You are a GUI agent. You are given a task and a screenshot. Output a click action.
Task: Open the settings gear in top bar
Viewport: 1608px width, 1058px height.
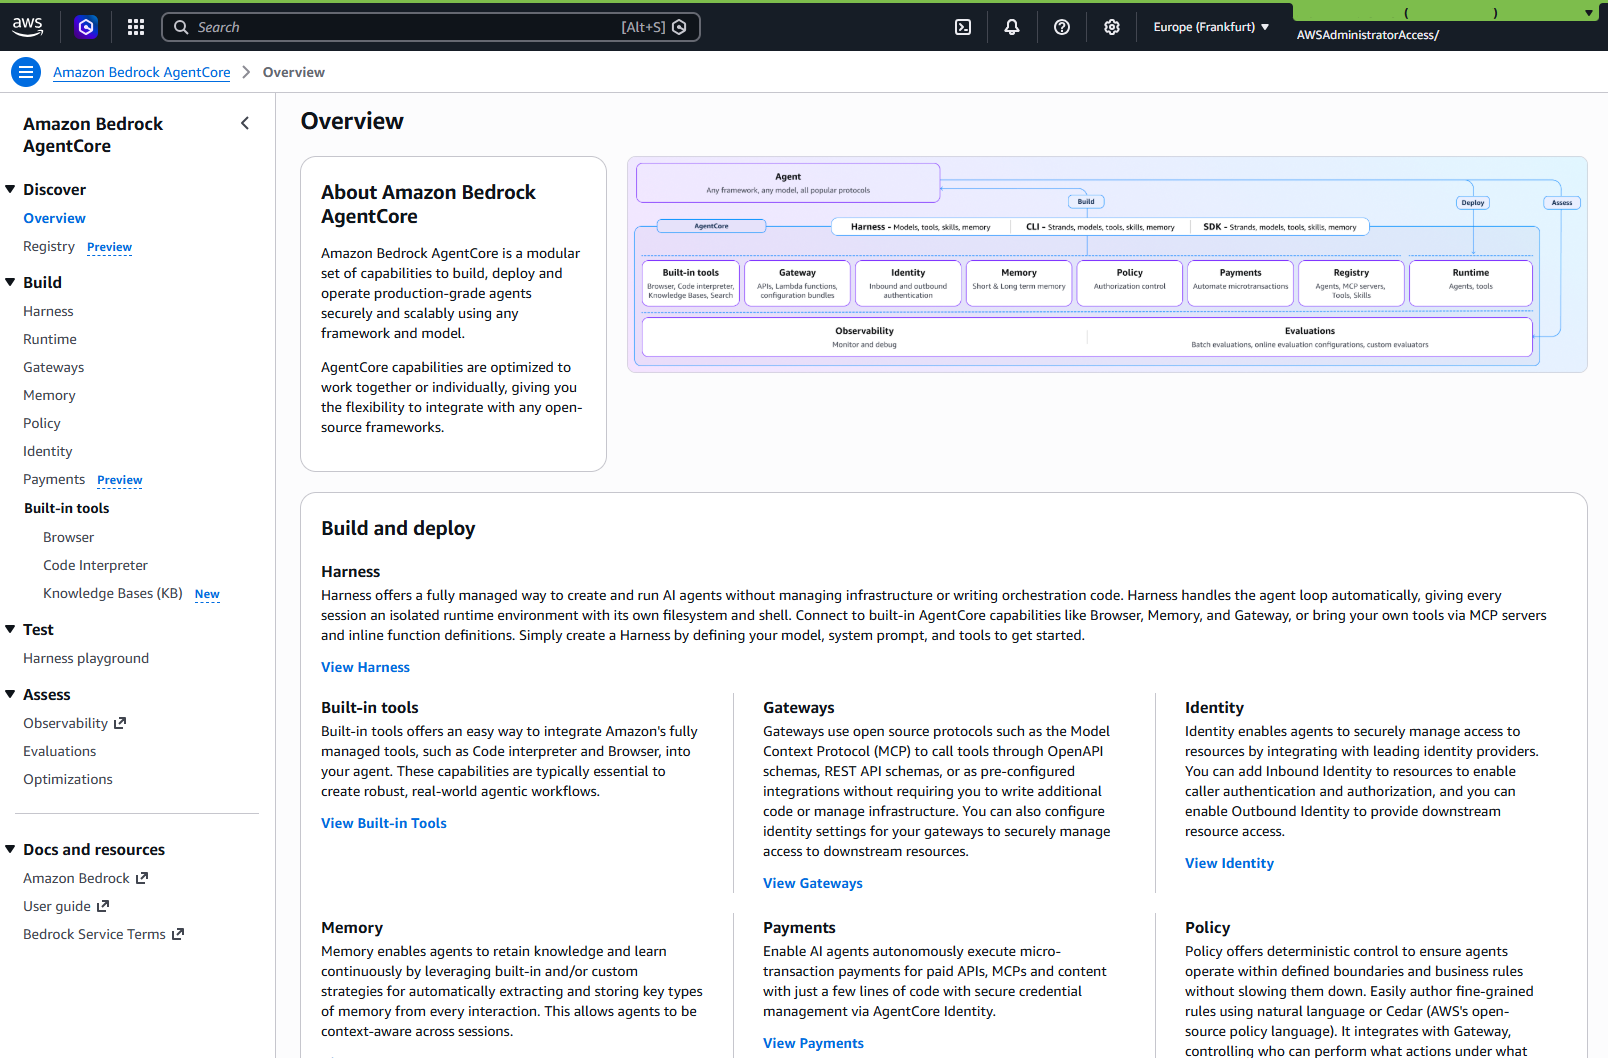[x=1112, y=27]
